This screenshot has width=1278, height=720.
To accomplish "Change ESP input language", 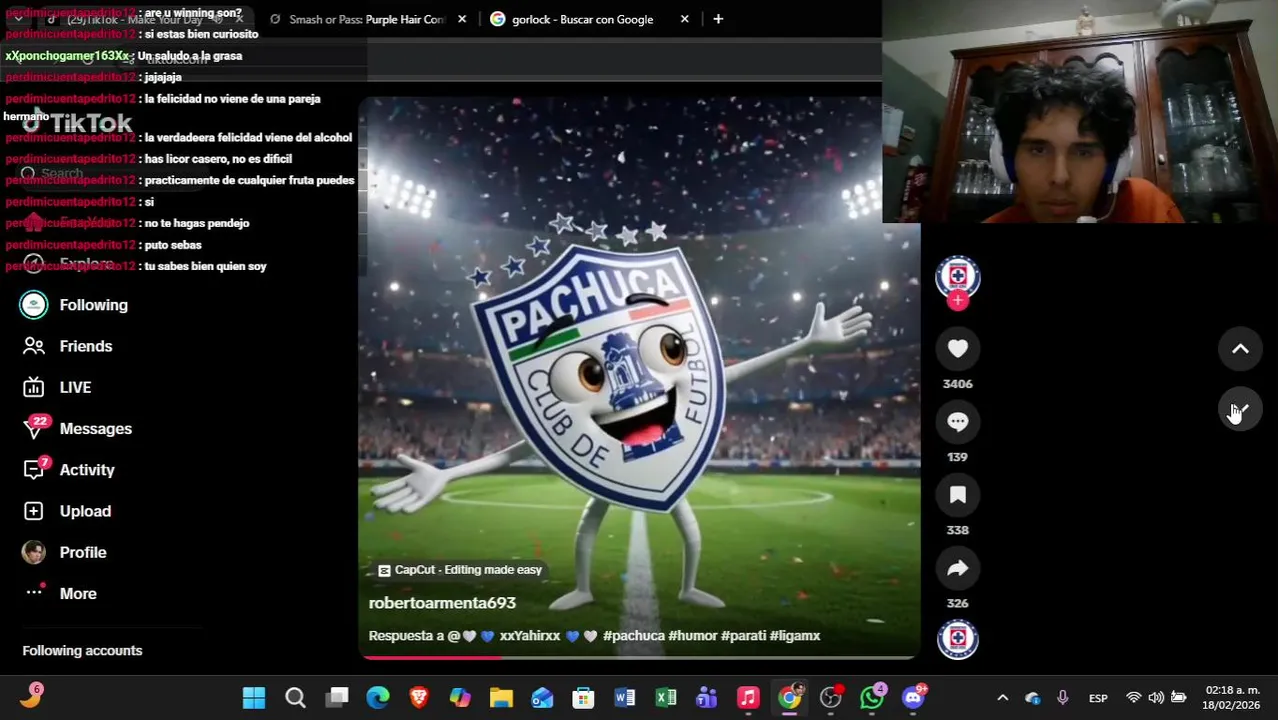I will tap(1098, 698).
